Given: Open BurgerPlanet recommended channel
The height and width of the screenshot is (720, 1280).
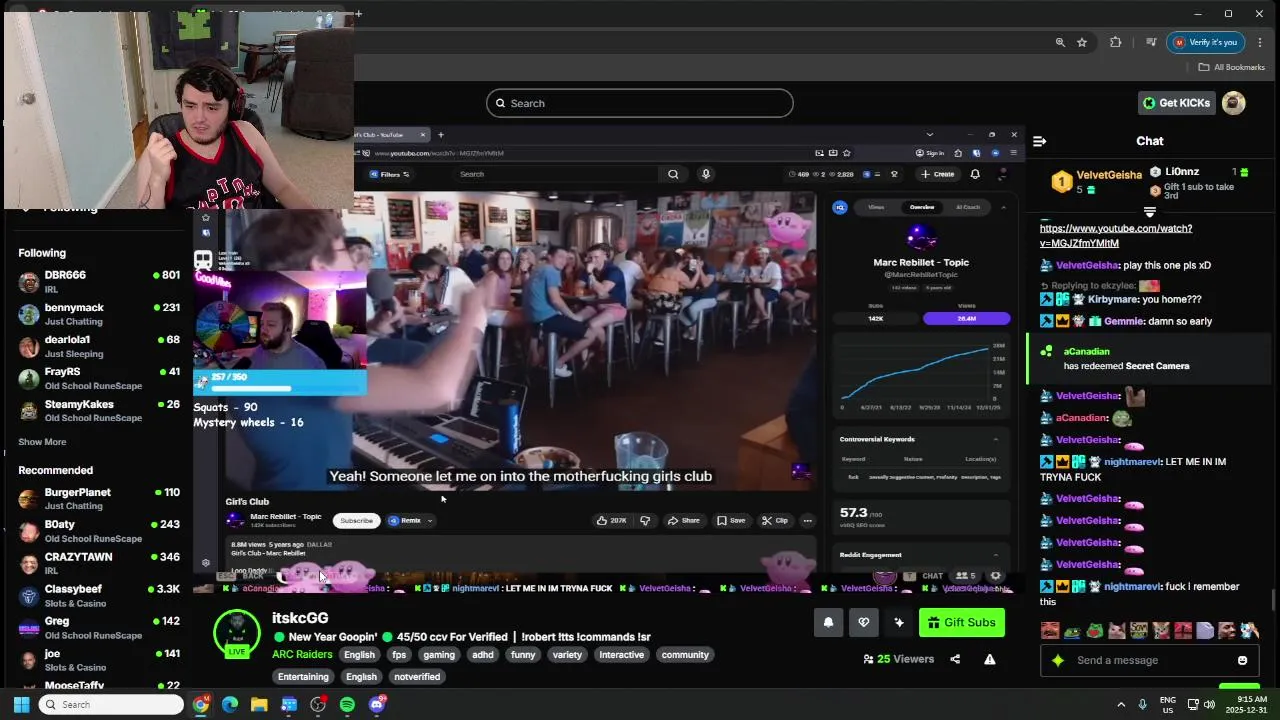Looking at the screenshot, I should click(100, 498).
